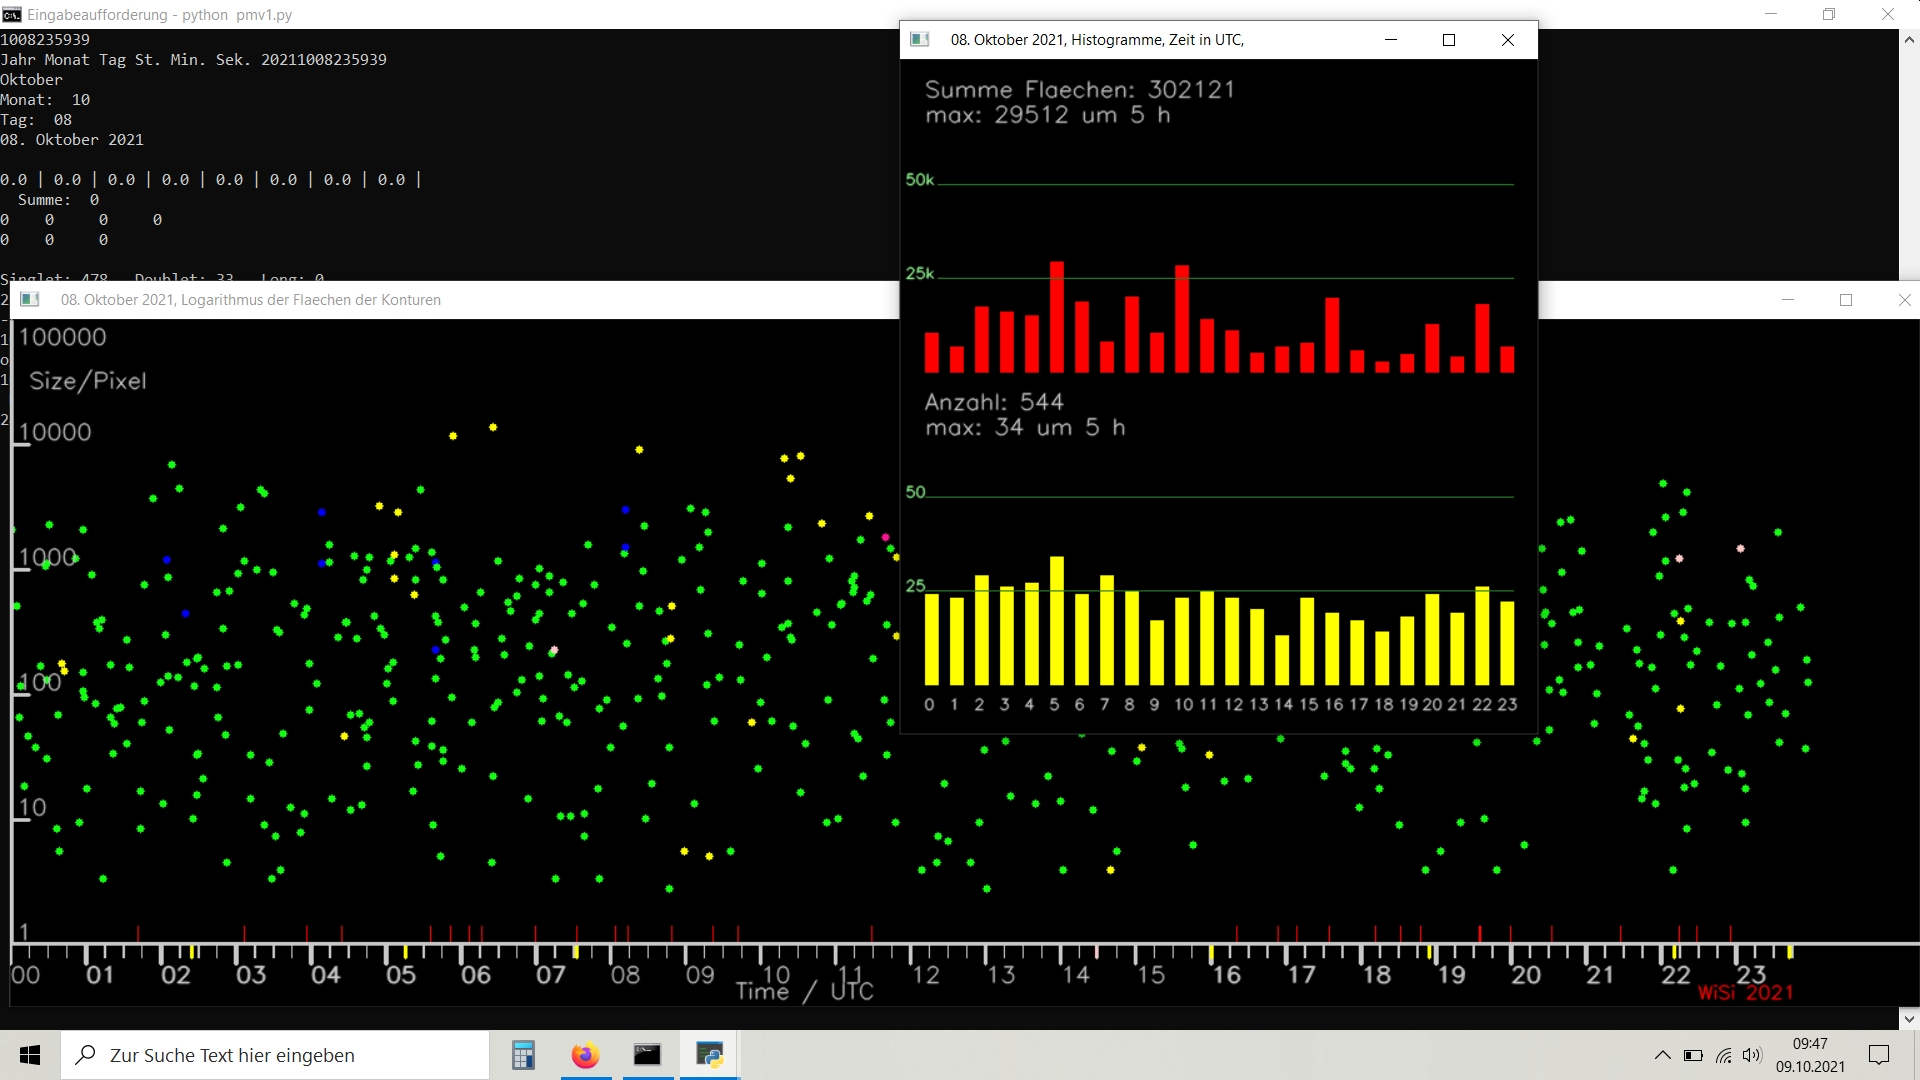Open the Windows Start menu

(x=30, y=1055)
